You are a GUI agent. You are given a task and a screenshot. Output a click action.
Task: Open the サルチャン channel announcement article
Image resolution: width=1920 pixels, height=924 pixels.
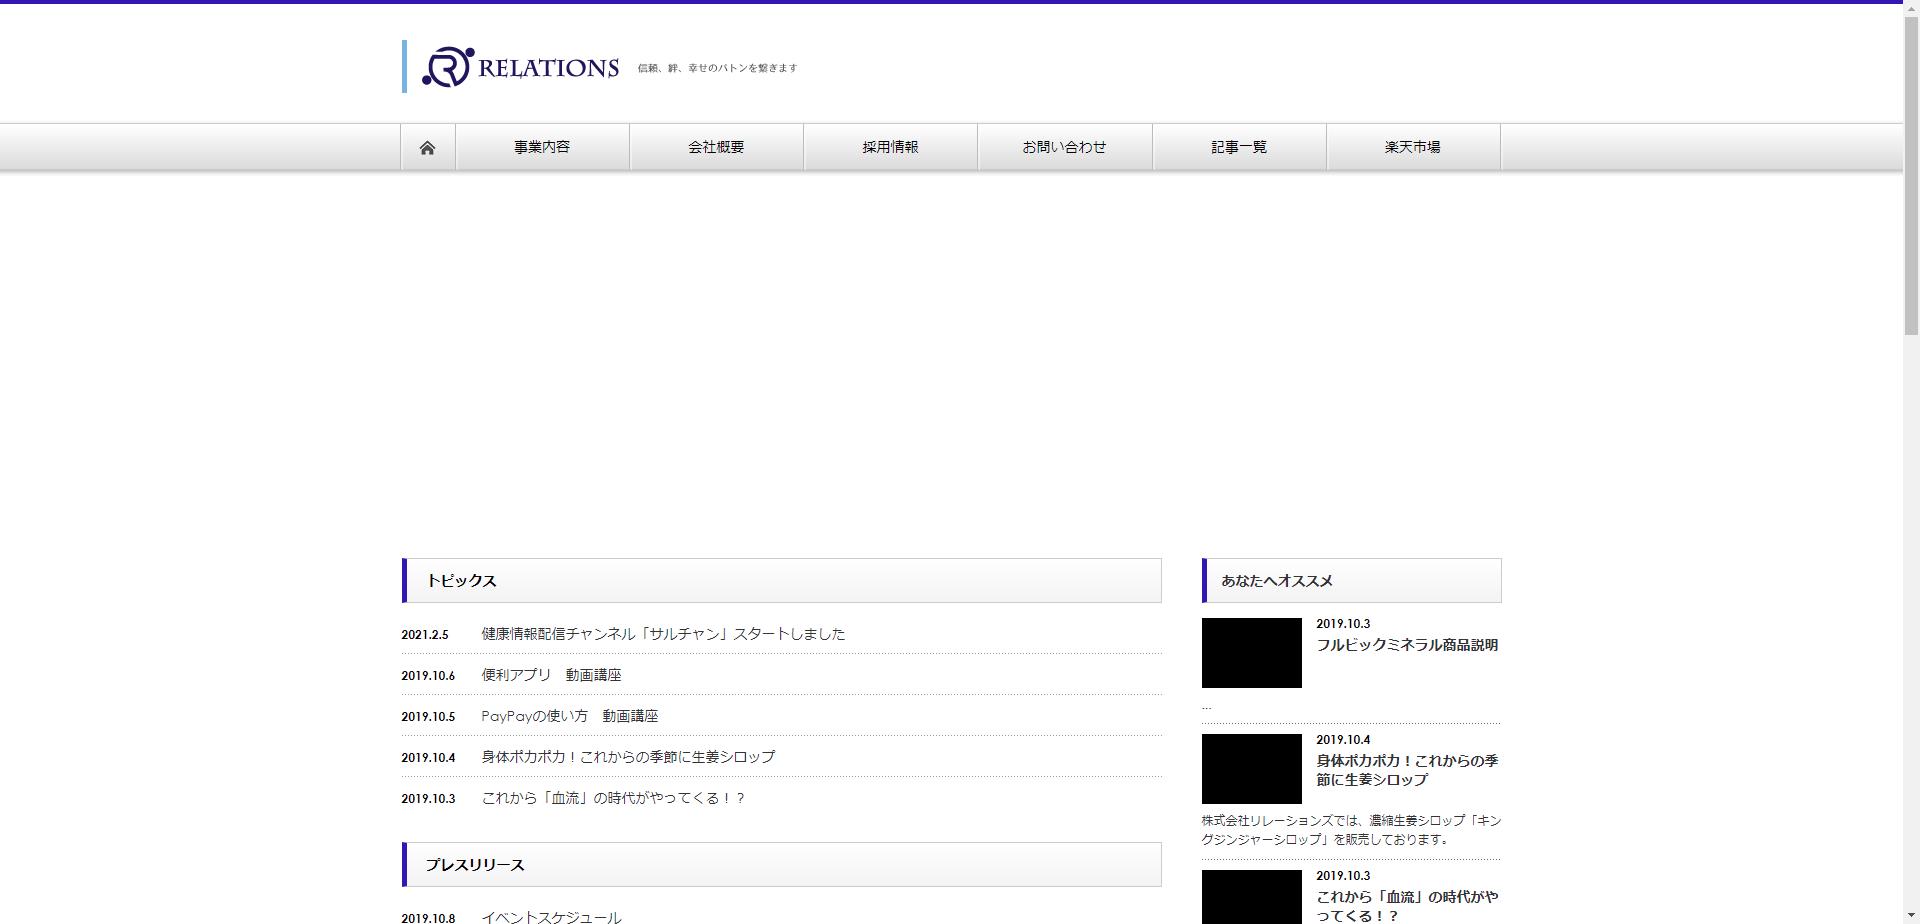pyautogui.click(x=662, y=633)
